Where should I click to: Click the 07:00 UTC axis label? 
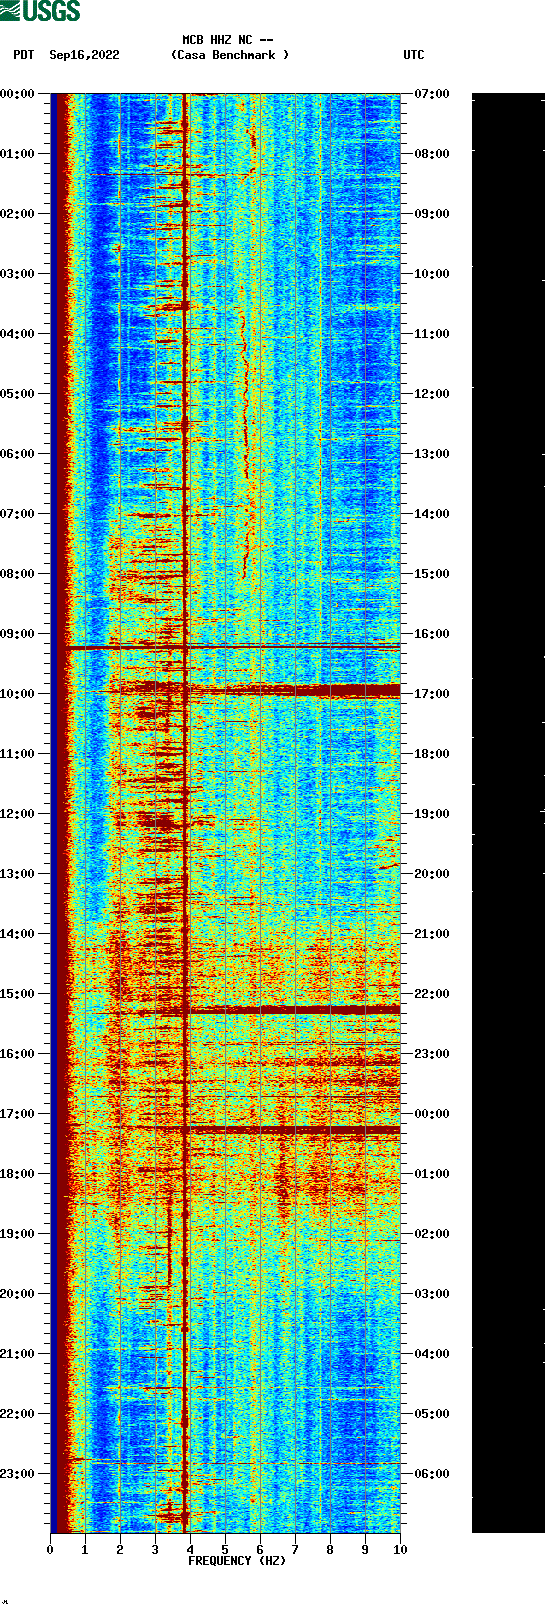click(x=432, y=94)
